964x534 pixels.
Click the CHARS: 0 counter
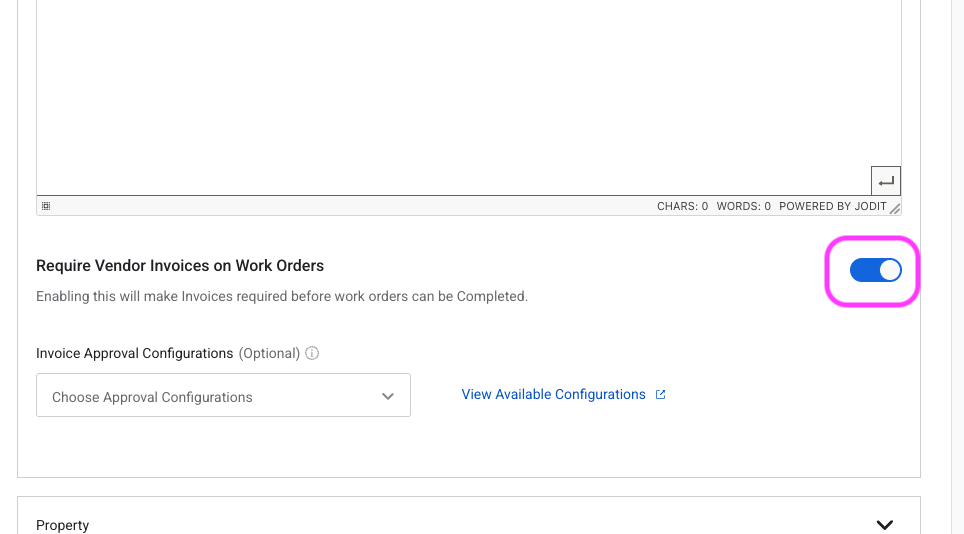click(682, 206)
